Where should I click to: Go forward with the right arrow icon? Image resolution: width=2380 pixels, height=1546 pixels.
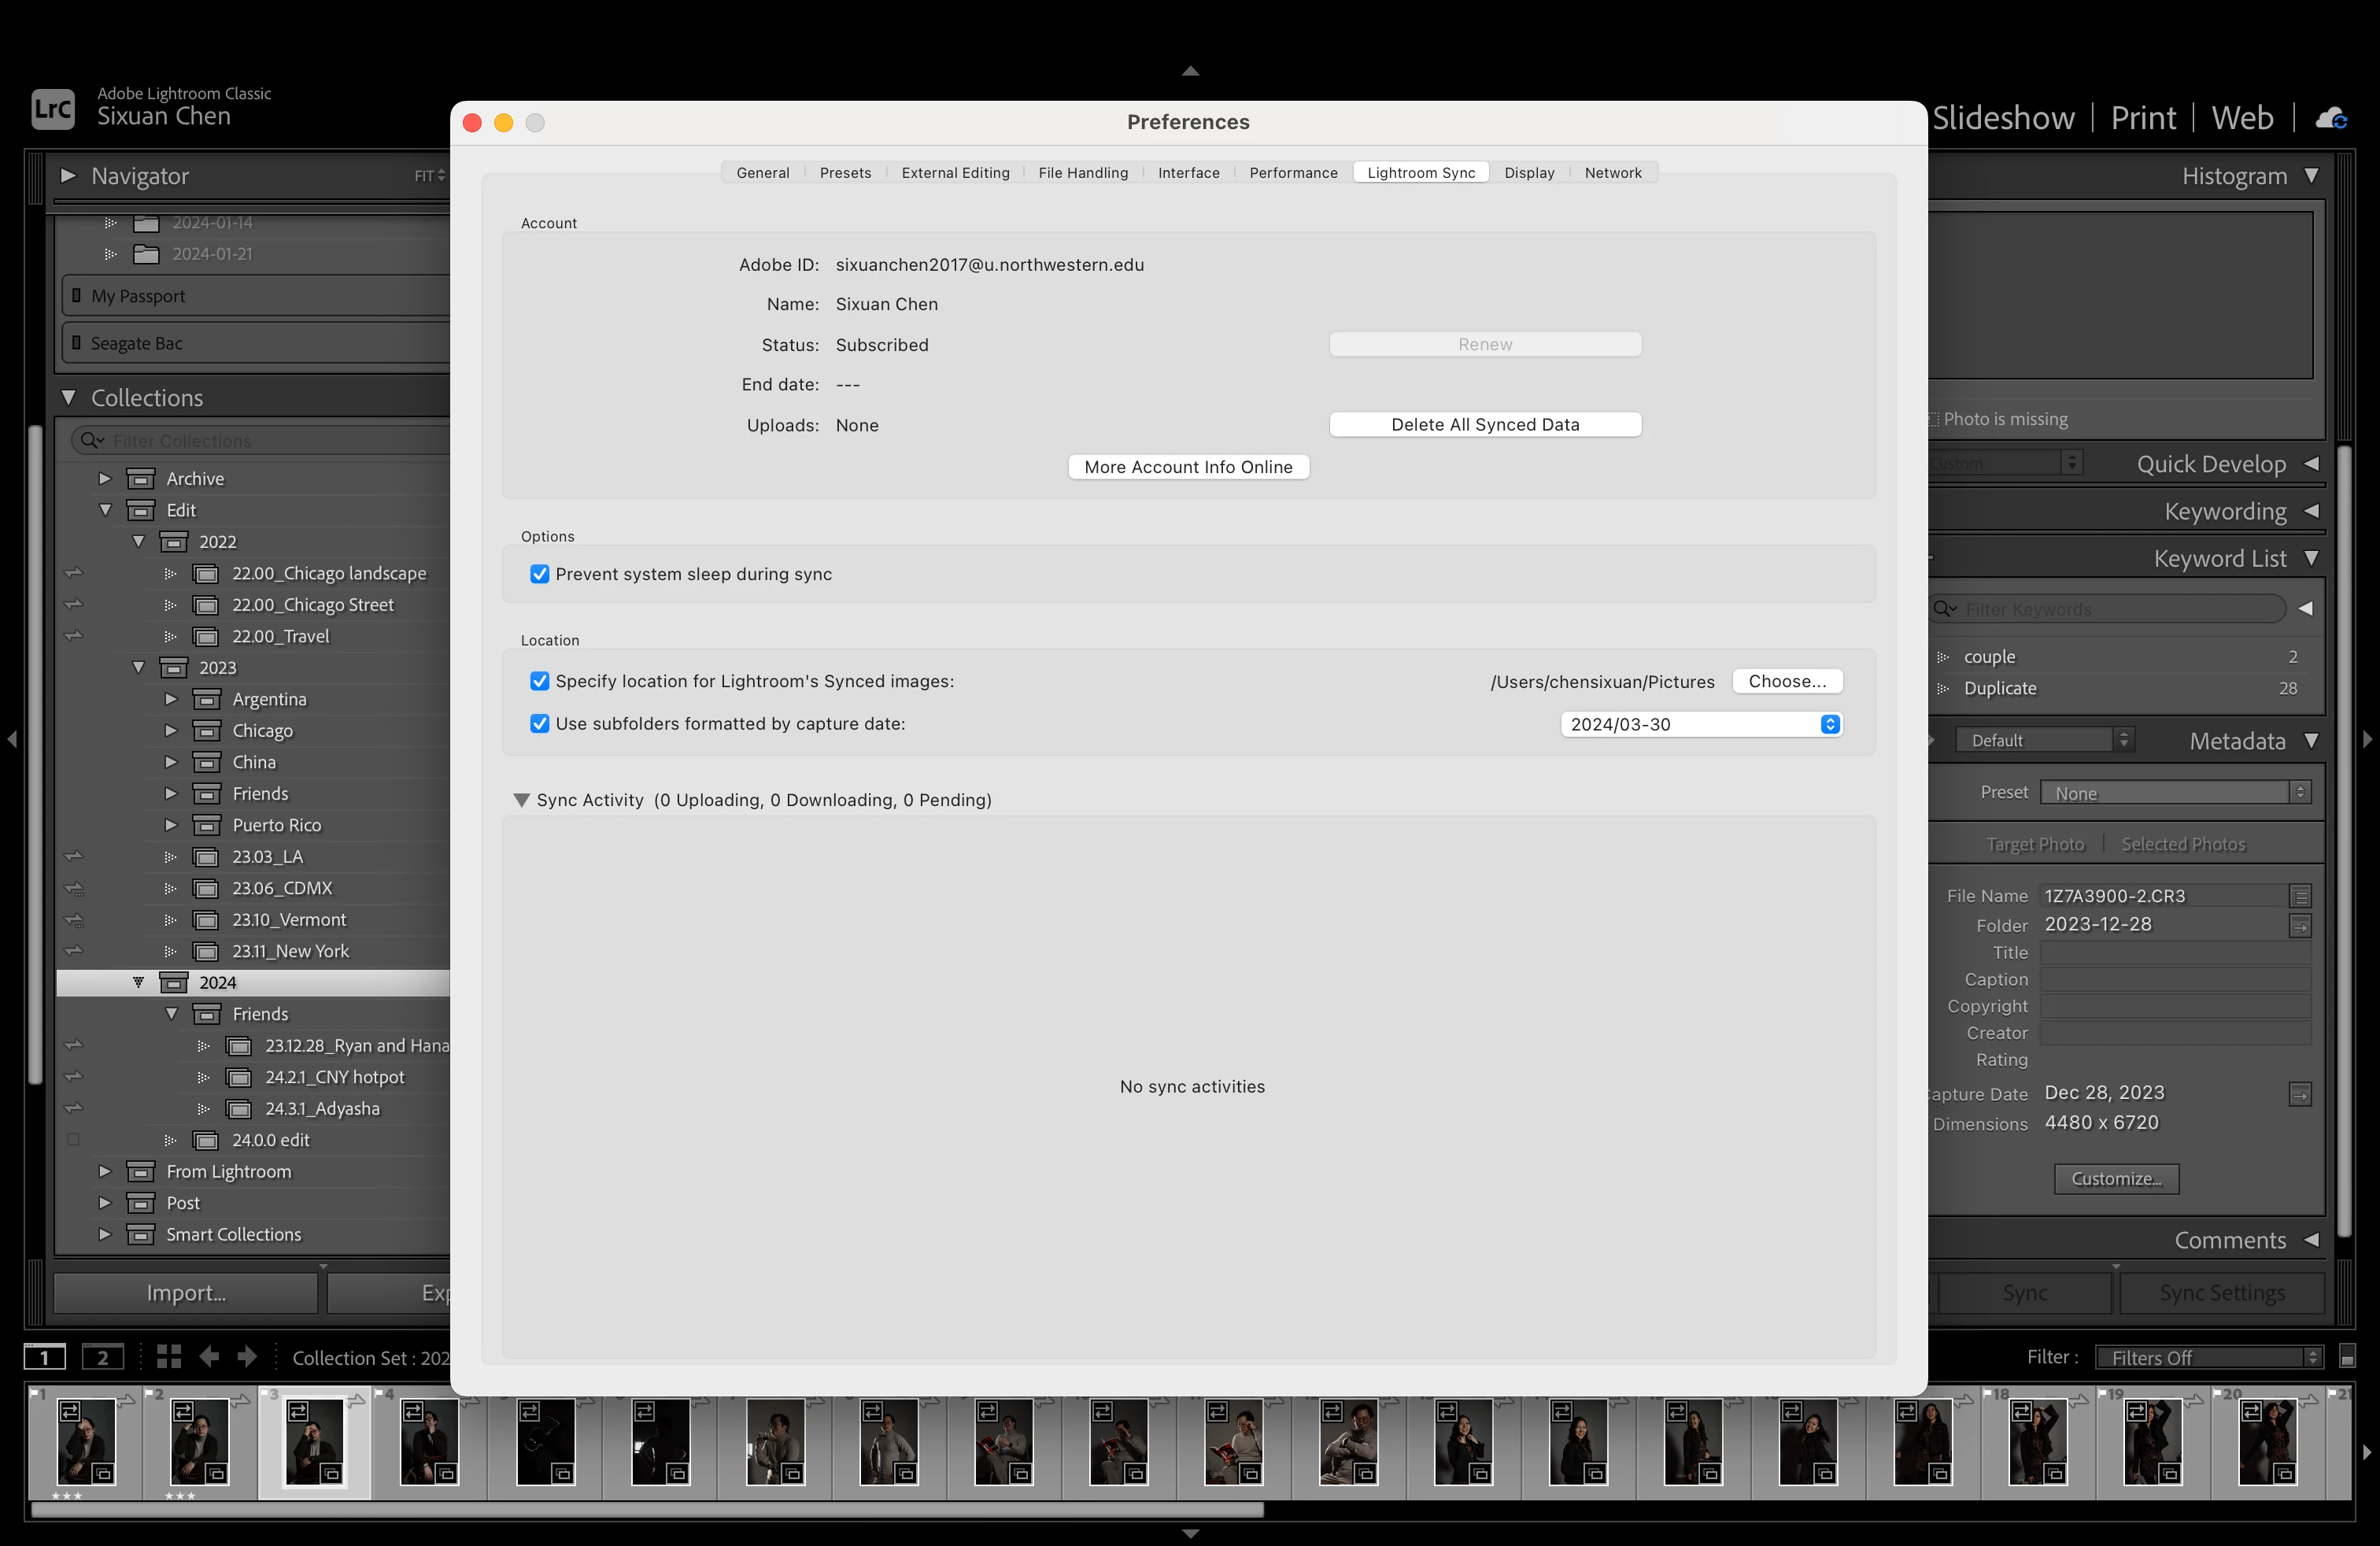[x=247, y=1356]
